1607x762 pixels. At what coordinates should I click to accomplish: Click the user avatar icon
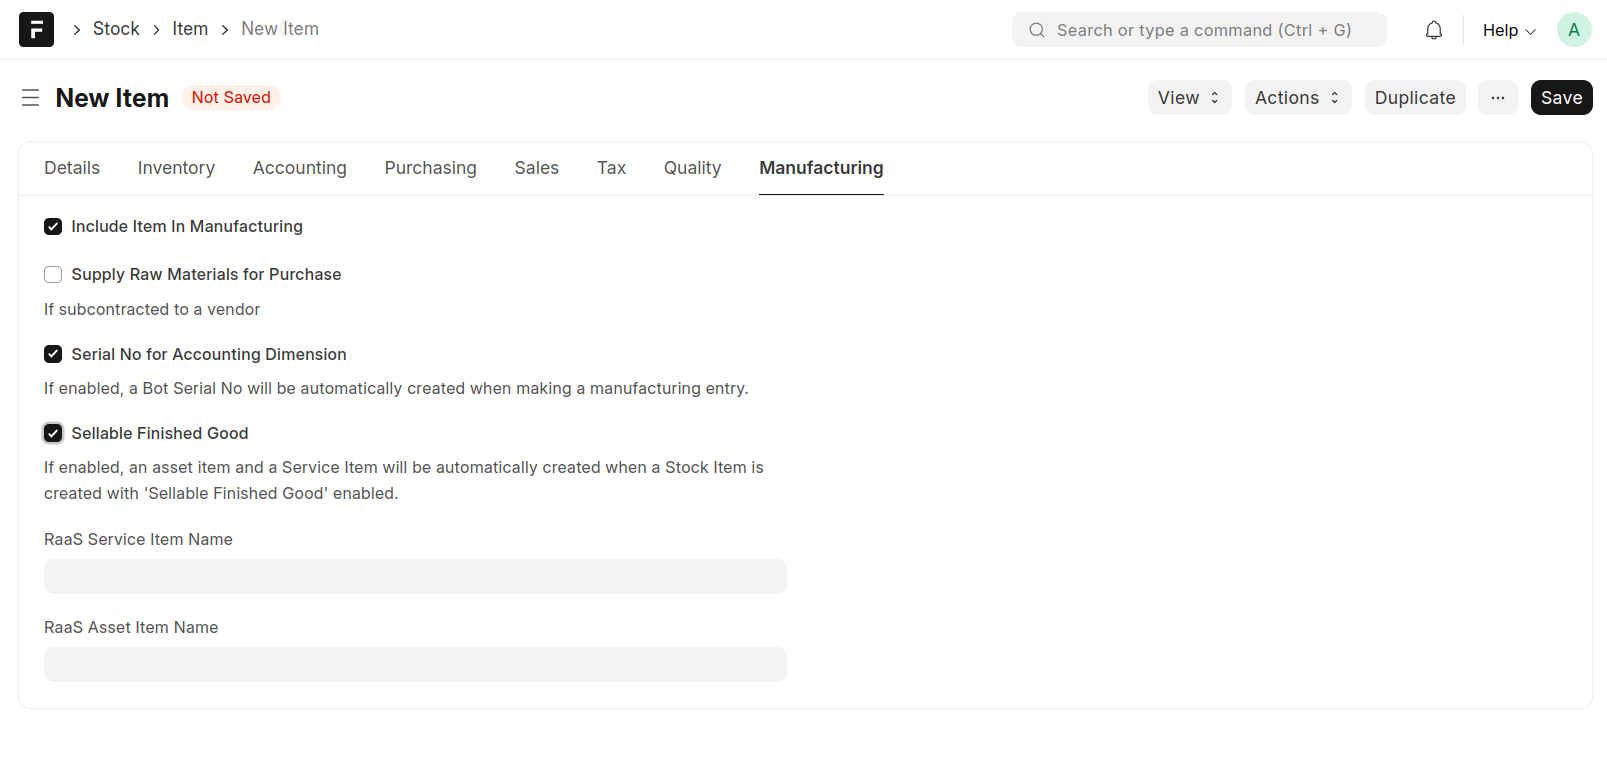pyautogui.click(x=1573, y=30)
